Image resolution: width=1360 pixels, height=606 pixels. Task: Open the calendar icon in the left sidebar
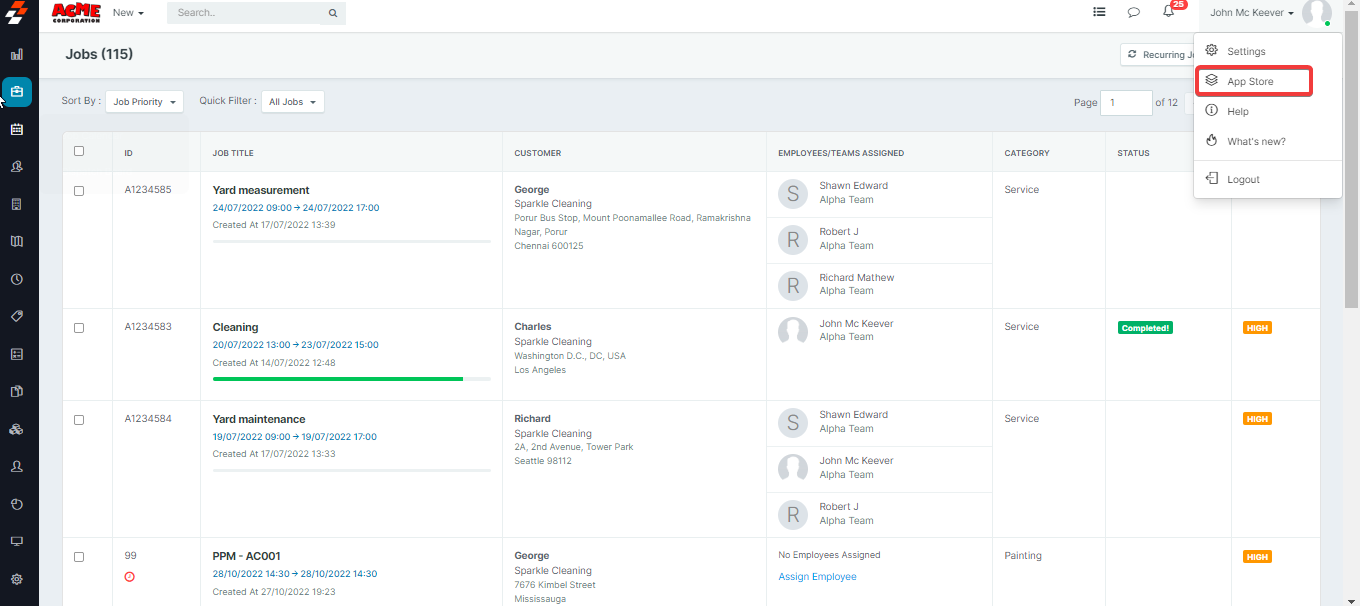pyautogui.click(x=17, y=129)
